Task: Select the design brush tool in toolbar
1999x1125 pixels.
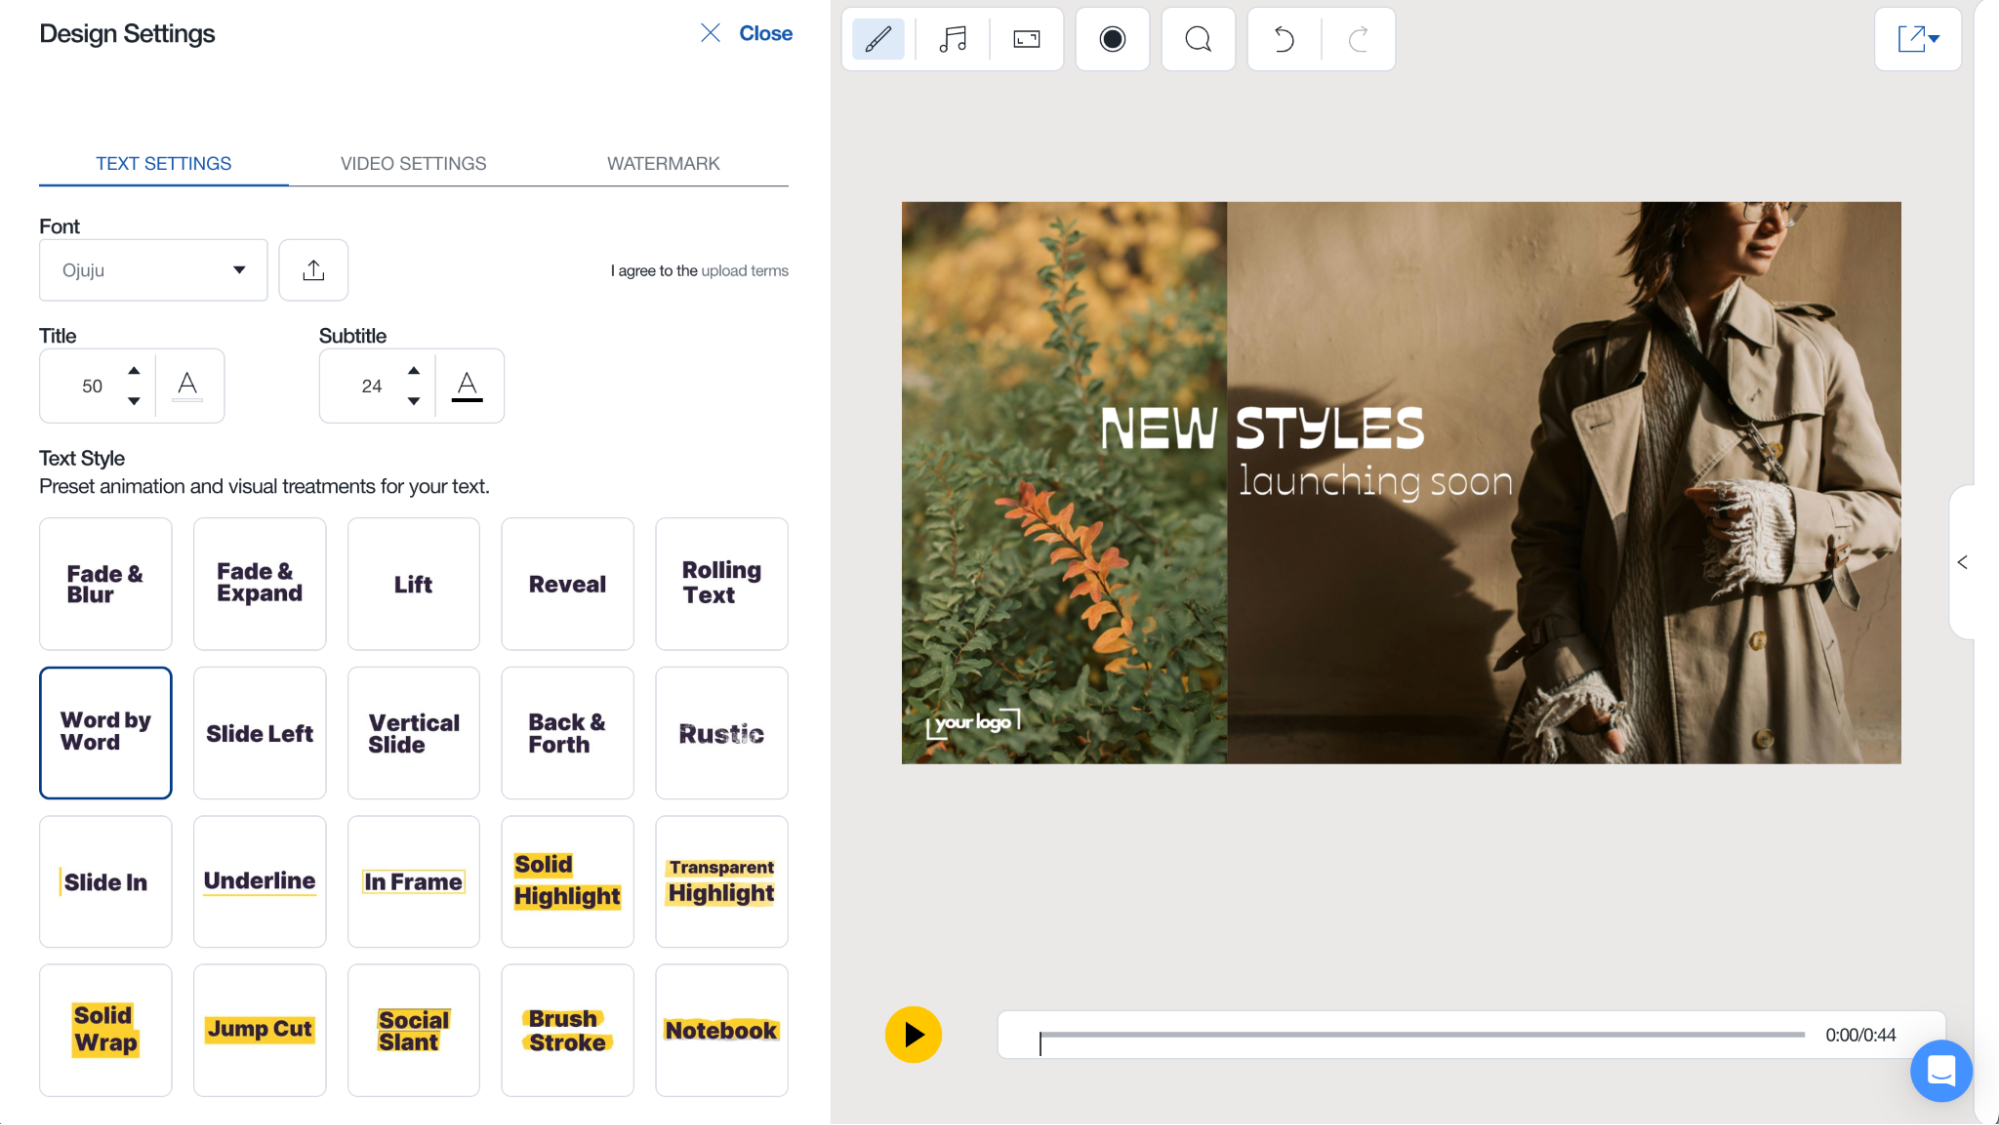Action: [877, 39]
